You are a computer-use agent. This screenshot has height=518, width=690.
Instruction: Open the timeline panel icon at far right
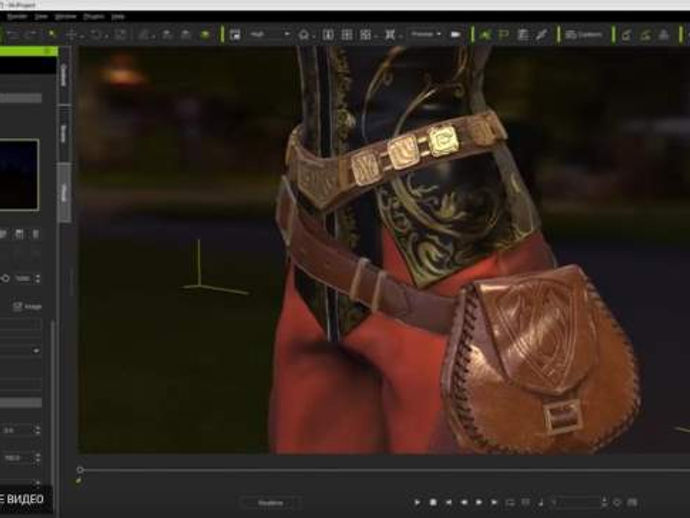tap(632, 502)
